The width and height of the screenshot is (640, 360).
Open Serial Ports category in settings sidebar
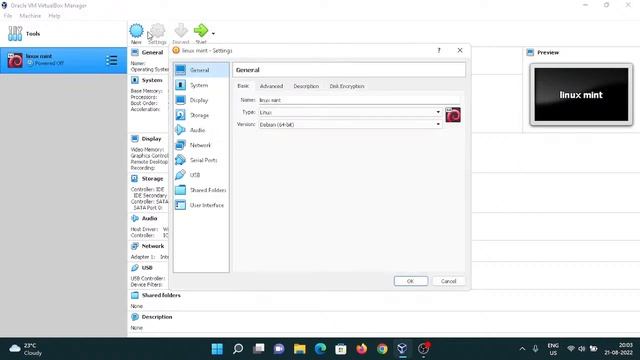tap(201, 160)
